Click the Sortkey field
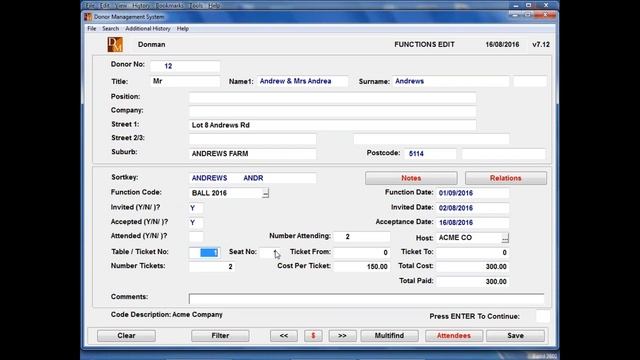 252,178
